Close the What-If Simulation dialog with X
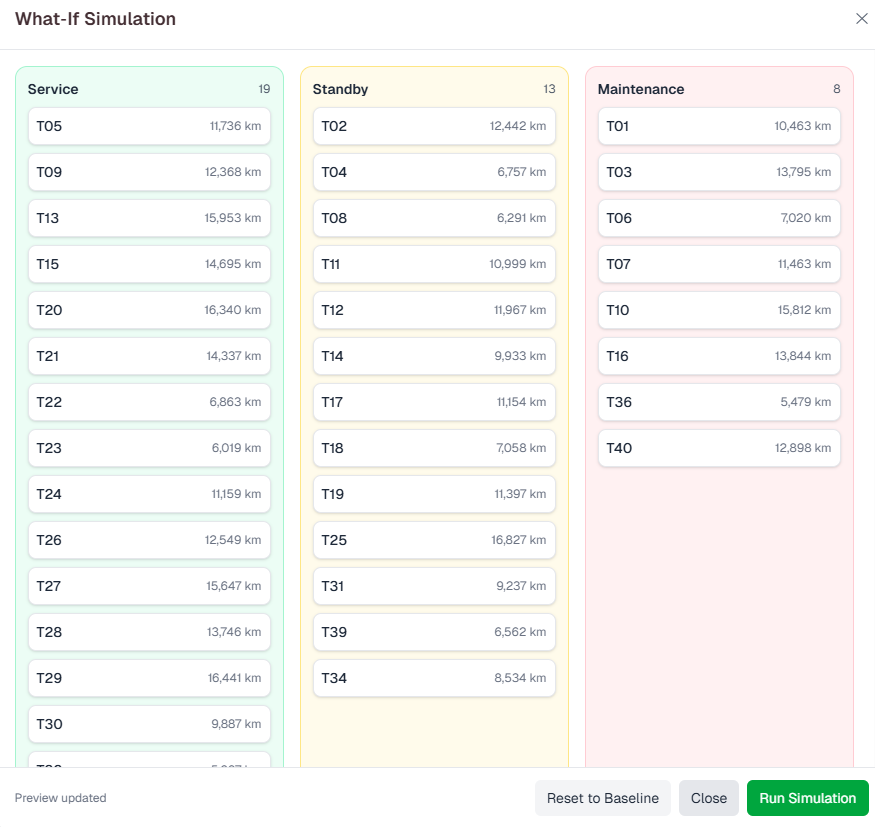 861,19
